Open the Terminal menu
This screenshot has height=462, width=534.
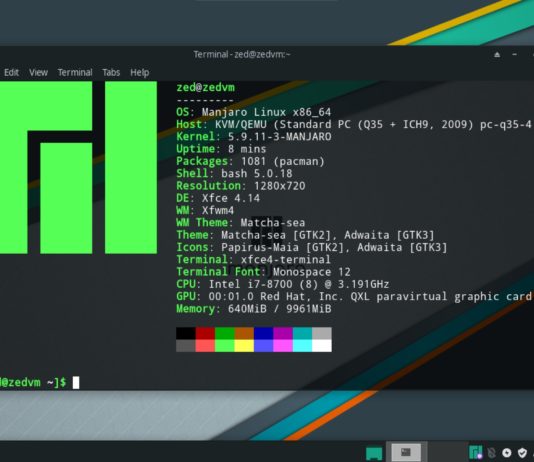click(75, 73)
